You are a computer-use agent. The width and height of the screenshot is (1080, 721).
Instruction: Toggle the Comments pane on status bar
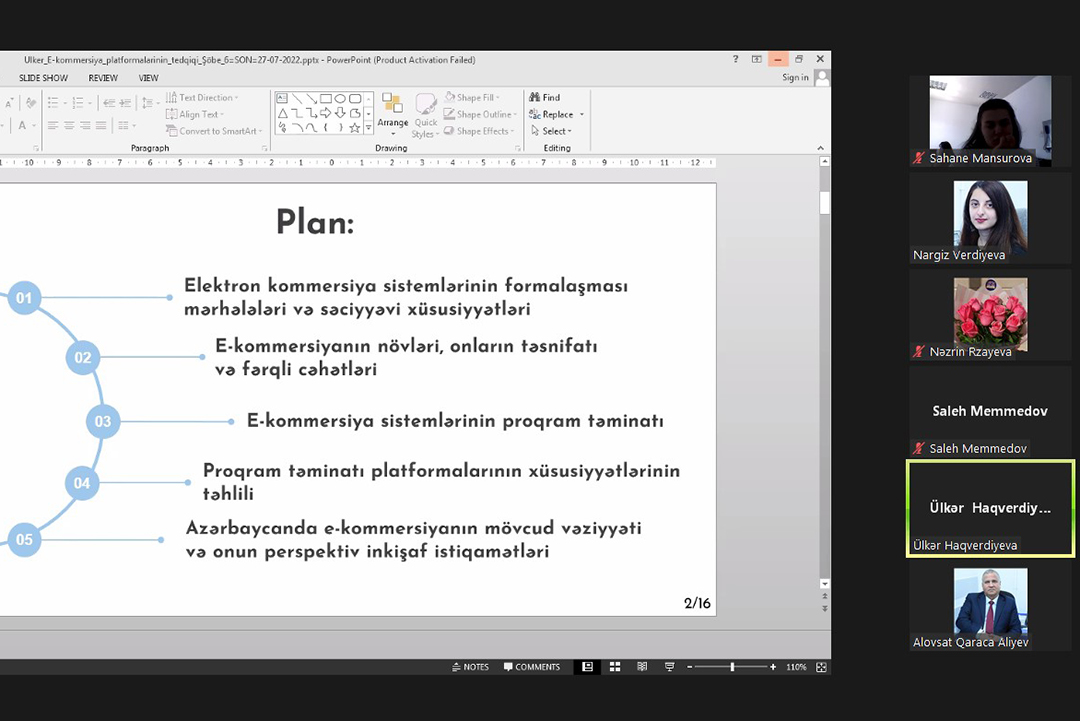532,667
